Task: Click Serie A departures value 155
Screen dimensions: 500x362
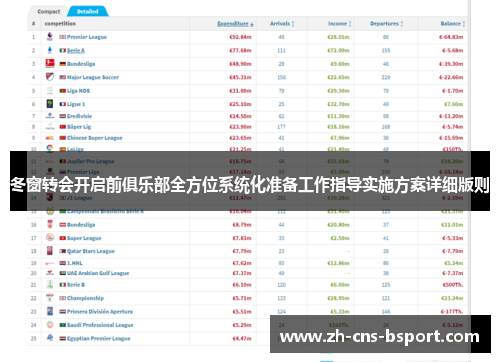Action: click(386, 50)
